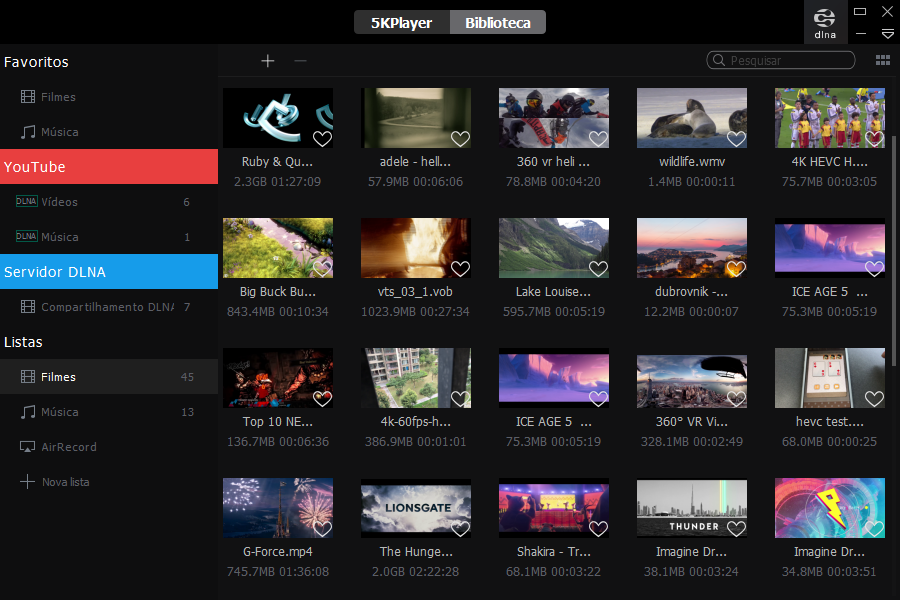Open the DLNA streaming icon
This screenshot has width=900, height=600.
825,22
